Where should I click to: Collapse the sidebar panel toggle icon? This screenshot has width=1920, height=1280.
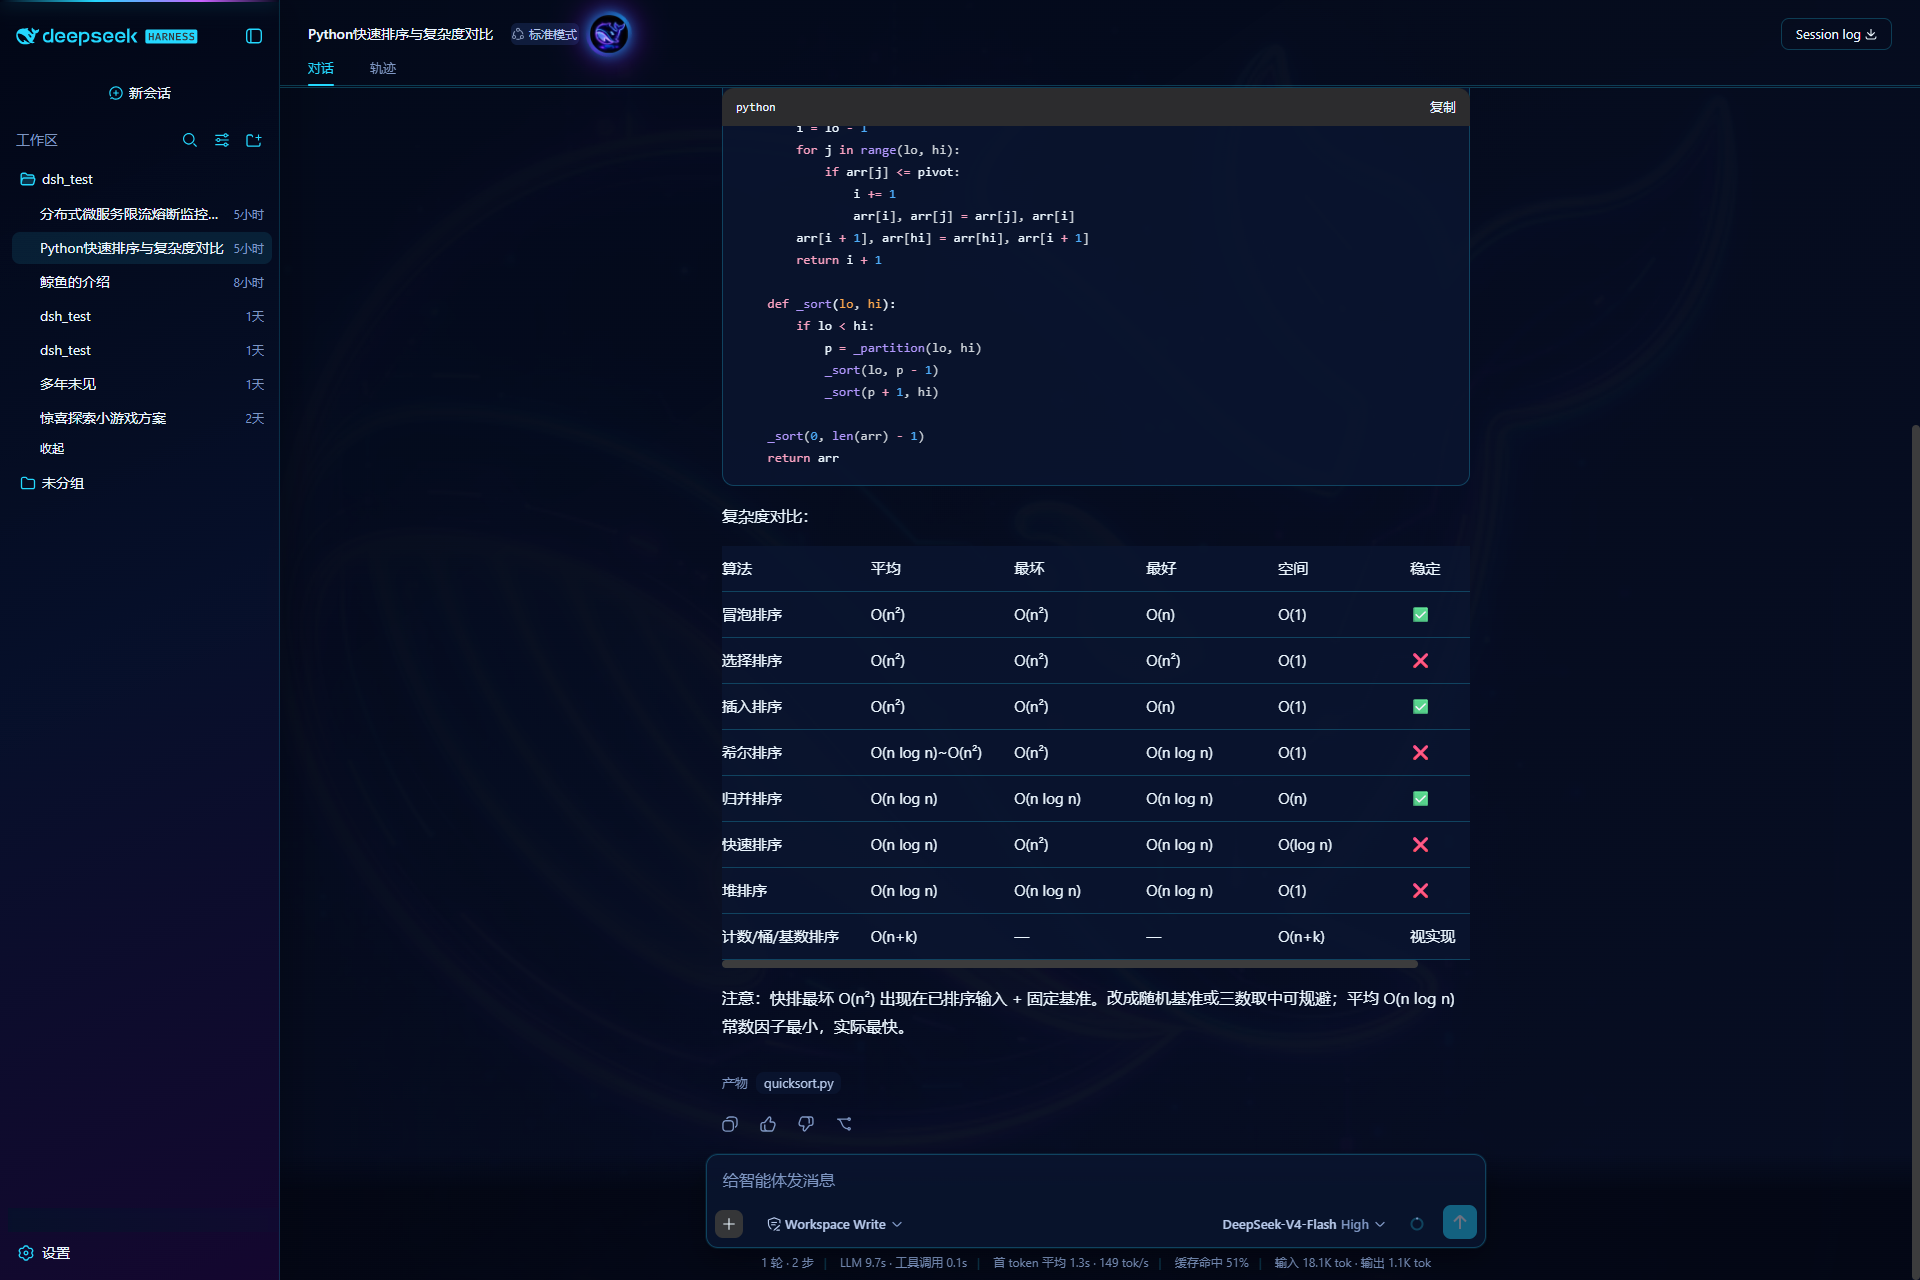click(254, 36)
